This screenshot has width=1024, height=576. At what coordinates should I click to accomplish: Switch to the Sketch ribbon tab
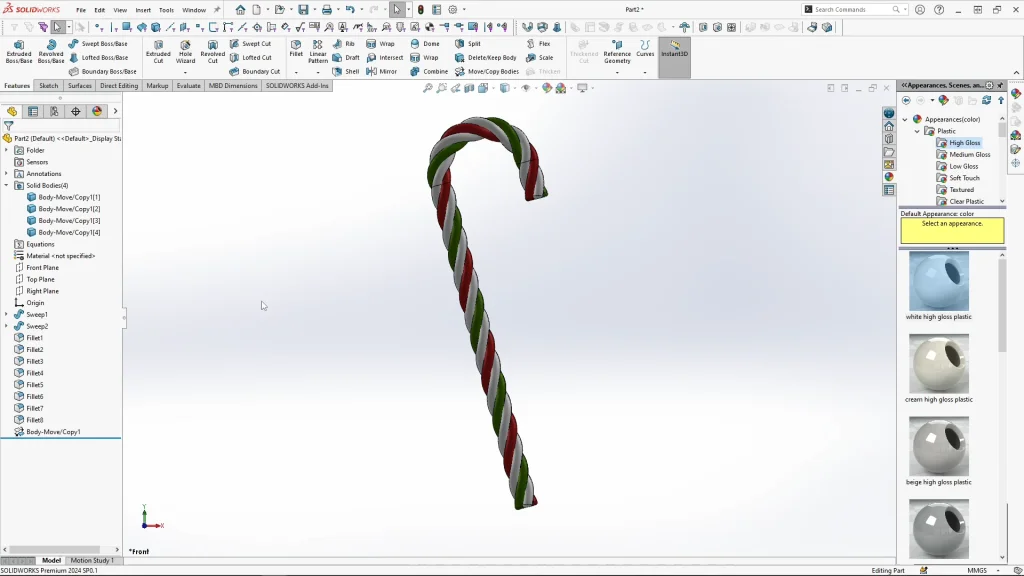[x=48, y=86]
